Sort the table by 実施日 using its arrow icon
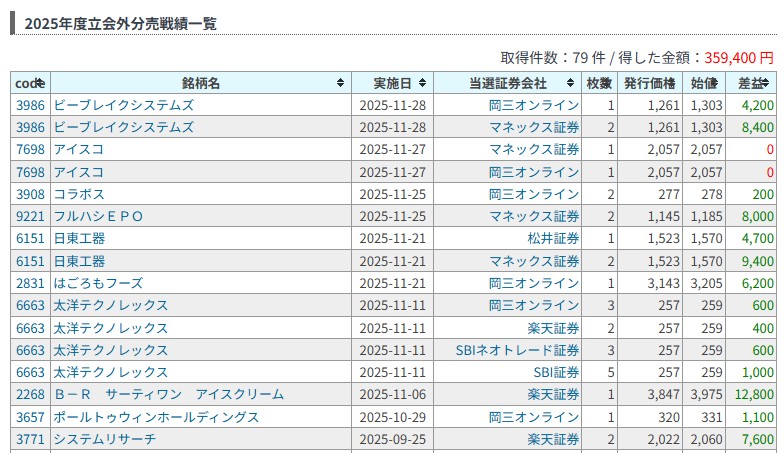The height and width of the screenshot is (453, 784). pos(423,83)
